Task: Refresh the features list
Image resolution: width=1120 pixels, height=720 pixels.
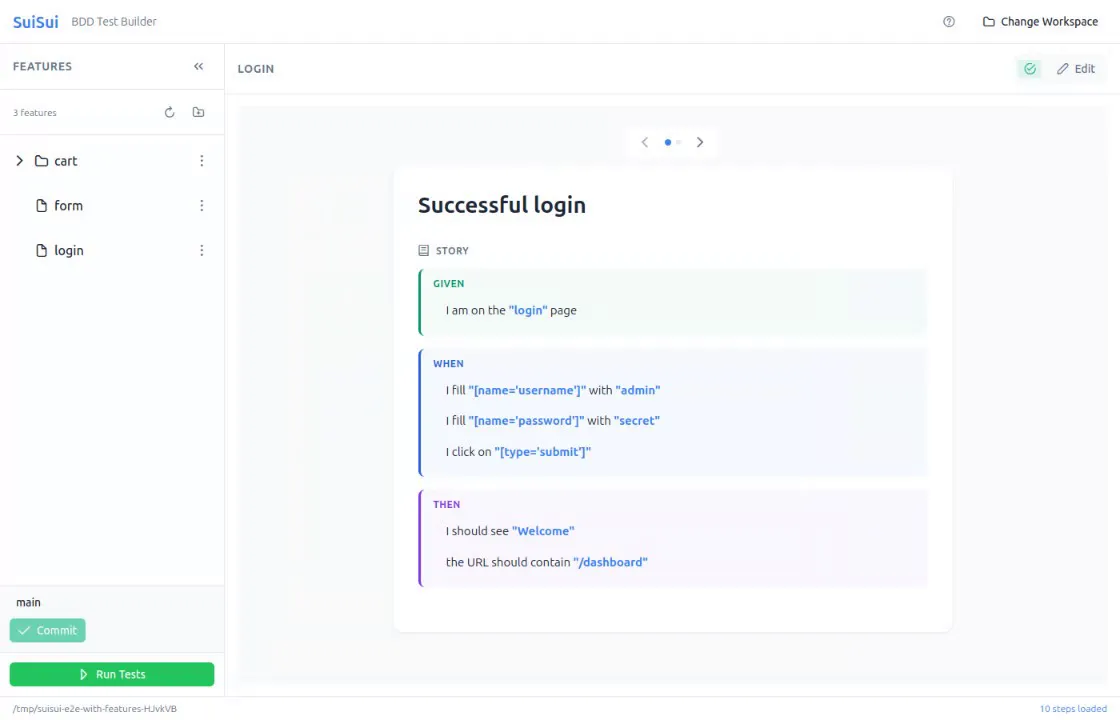Action: (169, 112)
